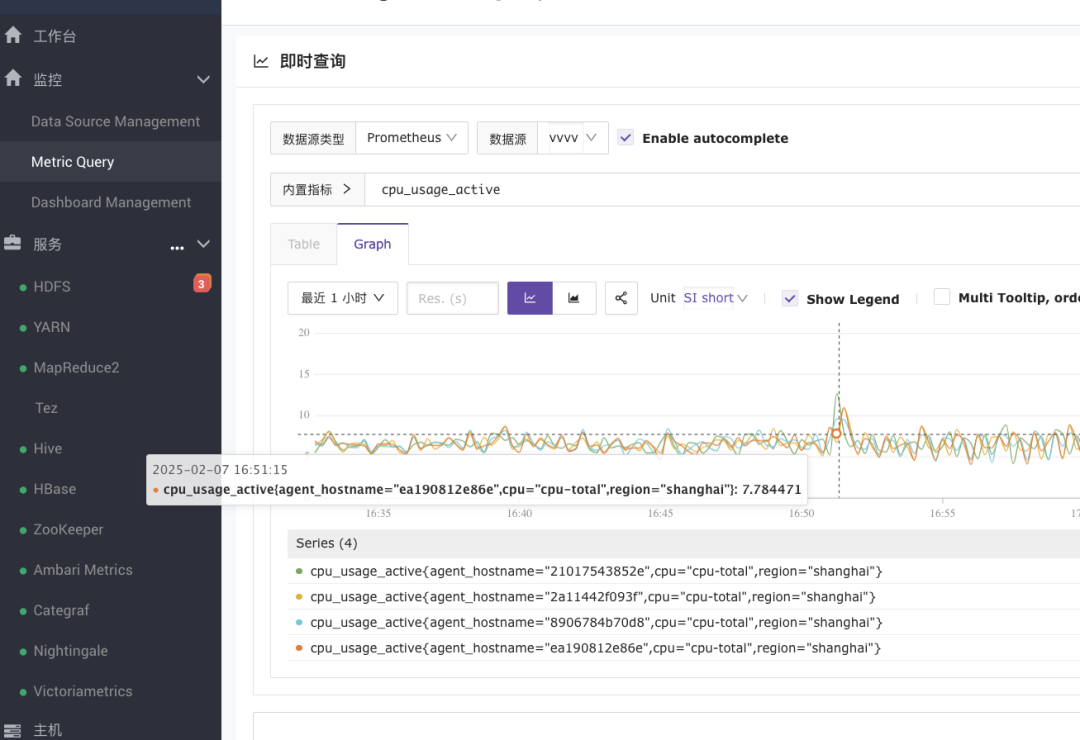The height and width of the screenshot is (740, 1080).
Task: Open the 服务 three-dots more menu
Action: (x=177, y=247)
